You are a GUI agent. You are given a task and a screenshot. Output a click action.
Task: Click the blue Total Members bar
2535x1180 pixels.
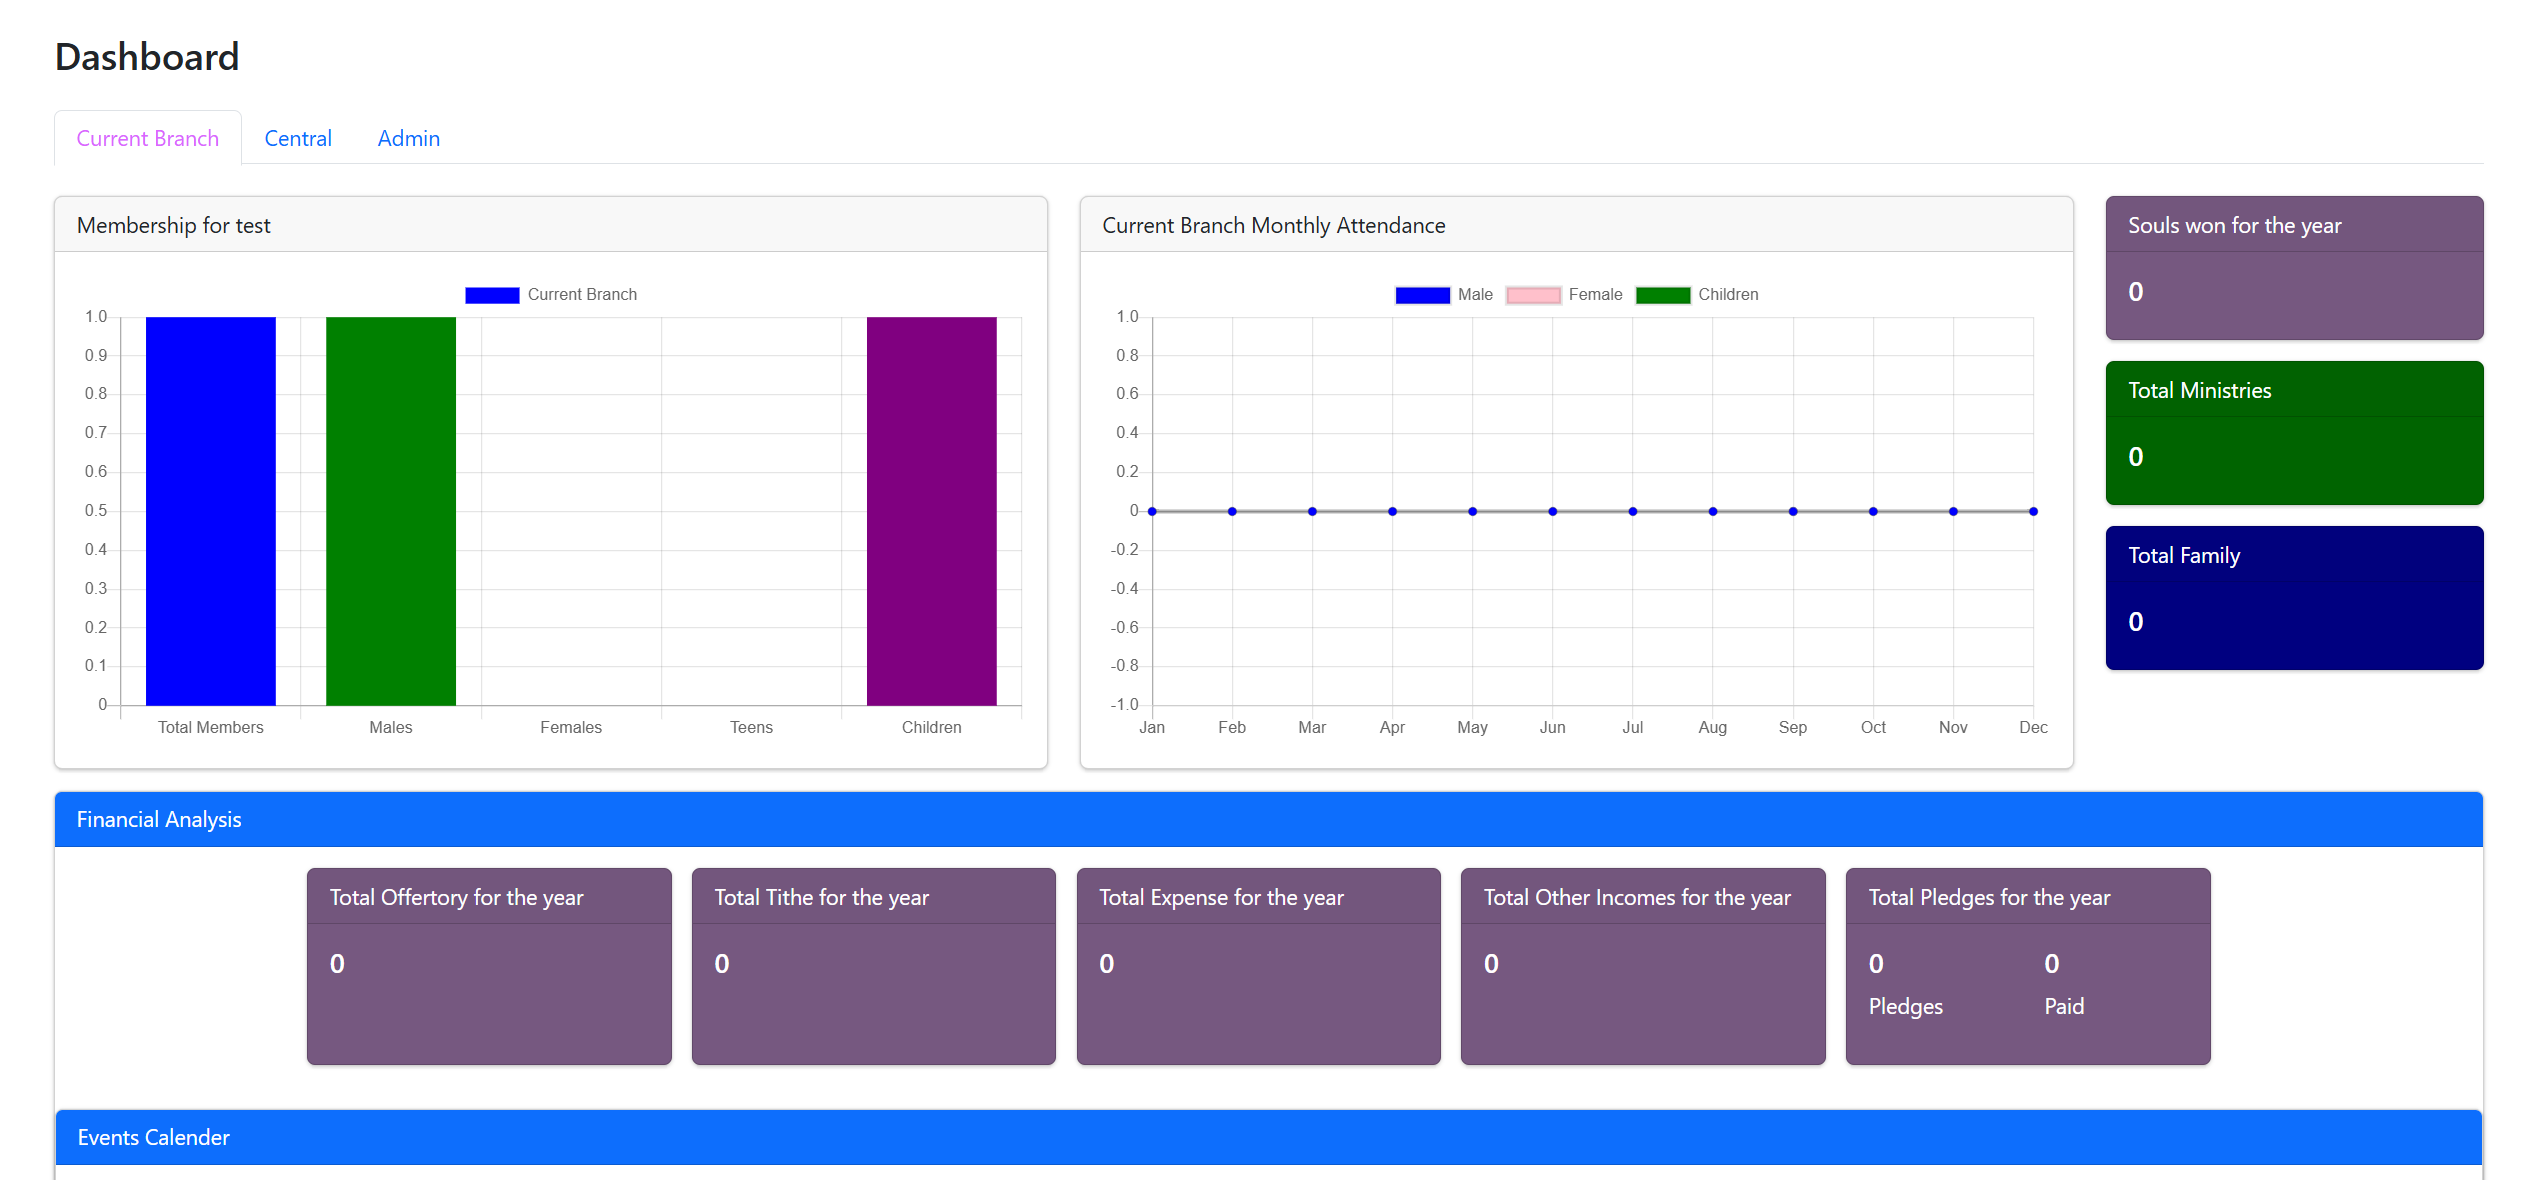(210, 510)
